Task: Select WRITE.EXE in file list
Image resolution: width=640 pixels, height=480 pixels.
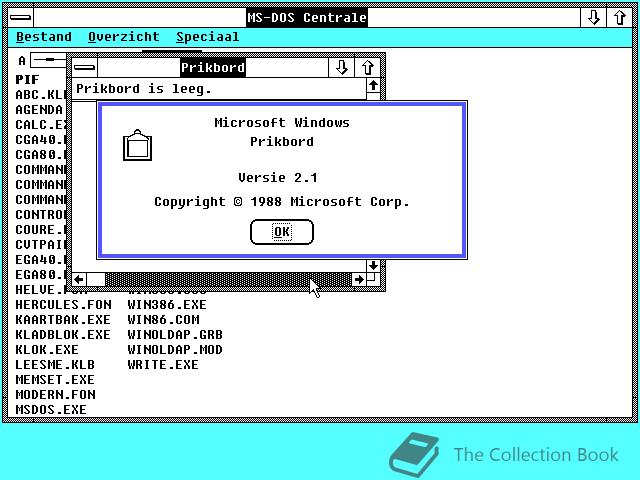Action: tap(163, 364)
